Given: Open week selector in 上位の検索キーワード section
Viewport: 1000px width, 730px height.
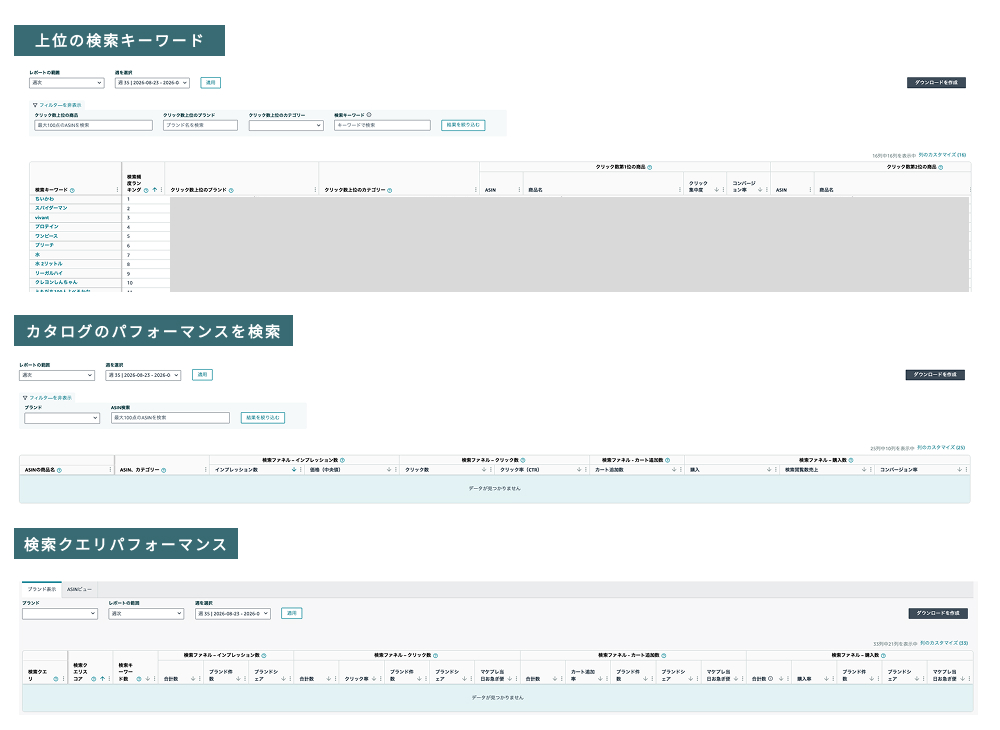Looking at the screenshot, I should point(152,83).
